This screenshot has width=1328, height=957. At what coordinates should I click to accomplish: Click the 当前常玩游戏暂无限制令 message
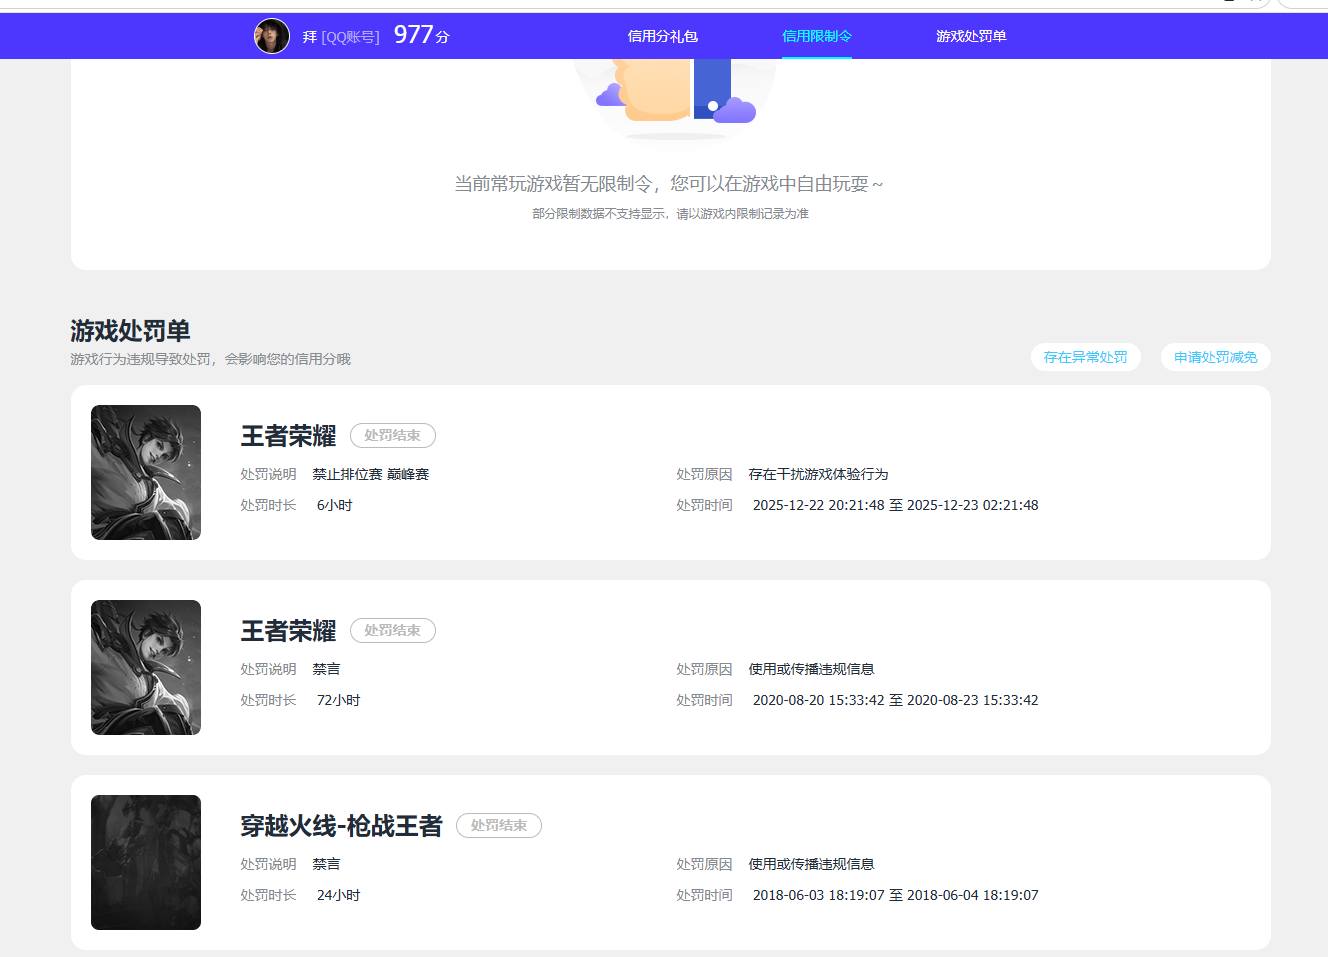click(669, 184)
